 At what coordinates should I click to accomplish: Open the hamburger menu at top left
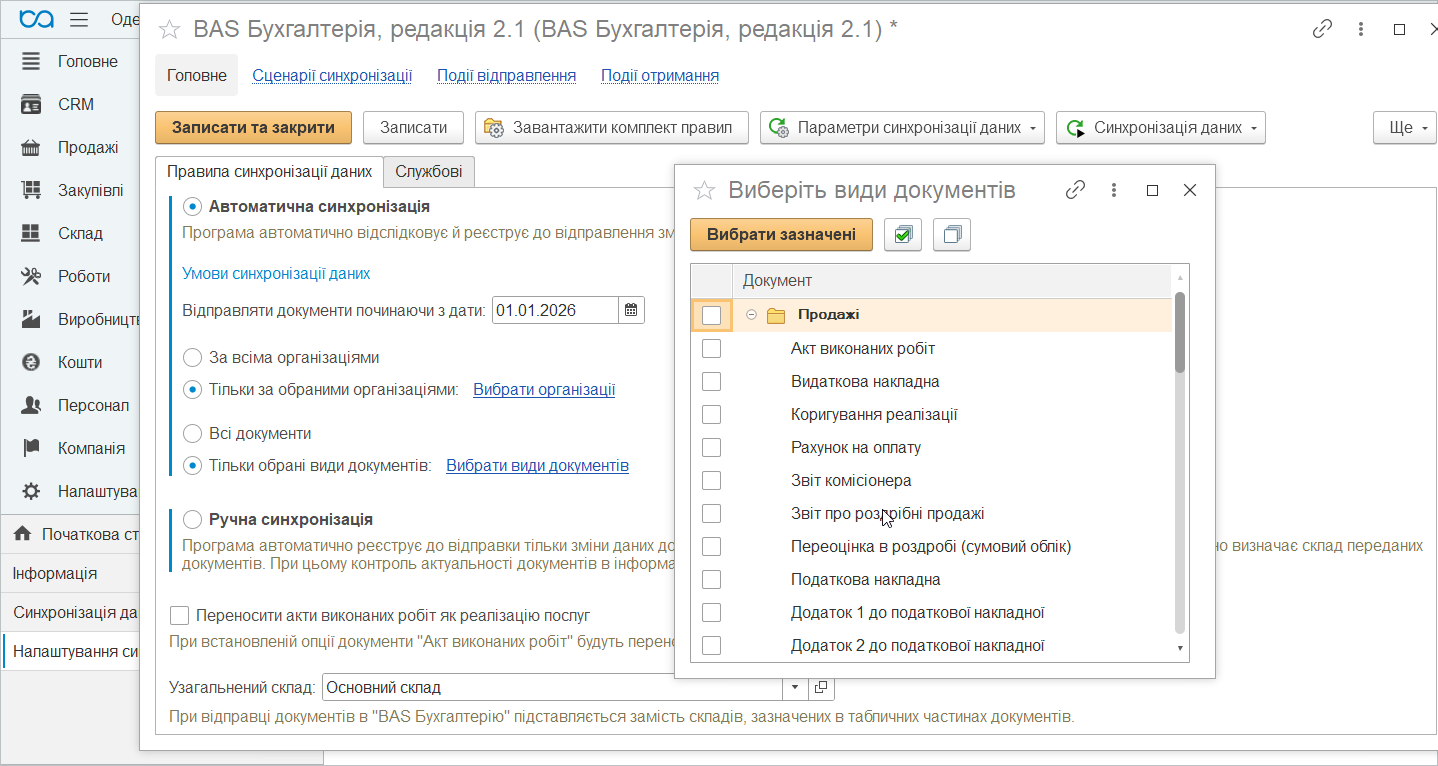click(x=79, y=20)
